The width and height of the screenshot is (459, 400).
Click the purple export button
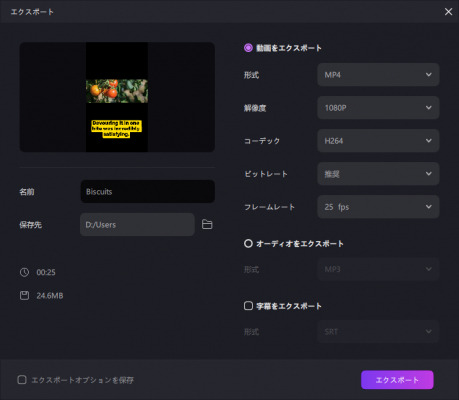(x=397, y=380)
